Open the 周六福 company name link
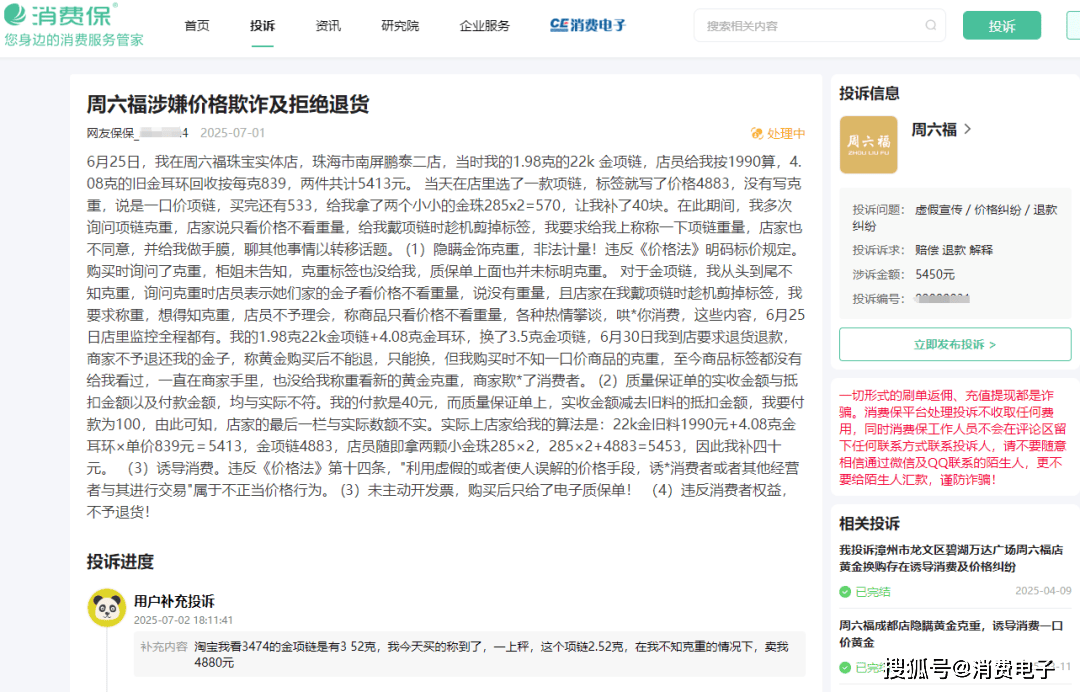 [x=934, y=129]
